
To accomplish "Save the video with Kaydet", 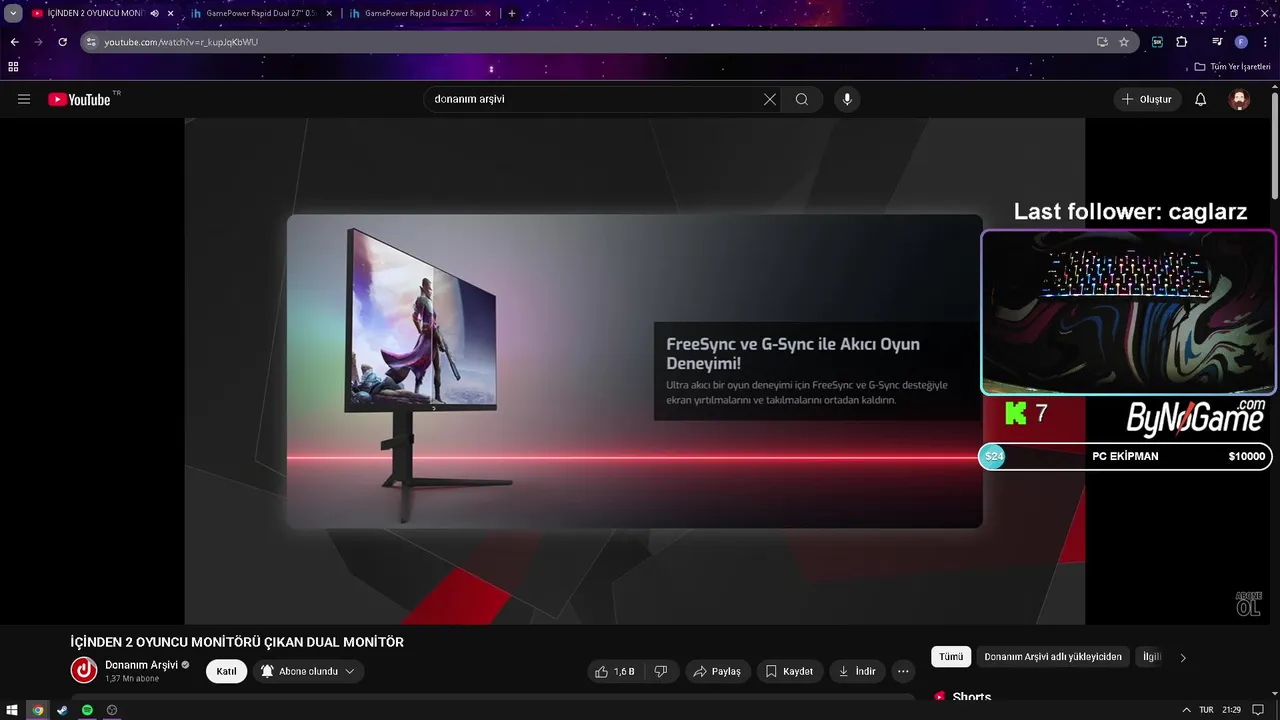I will [789, 671].
